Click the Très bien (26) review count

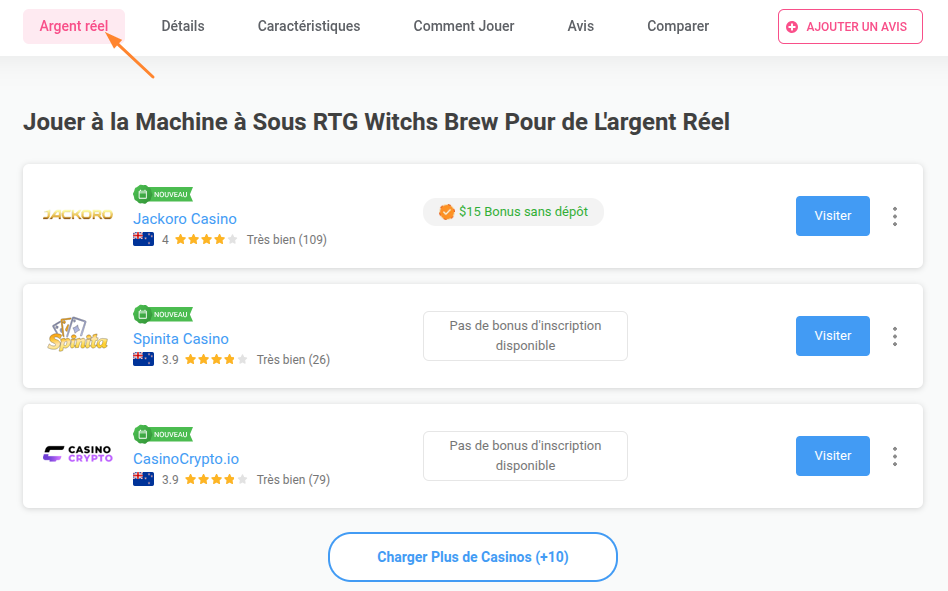[293, 360]
